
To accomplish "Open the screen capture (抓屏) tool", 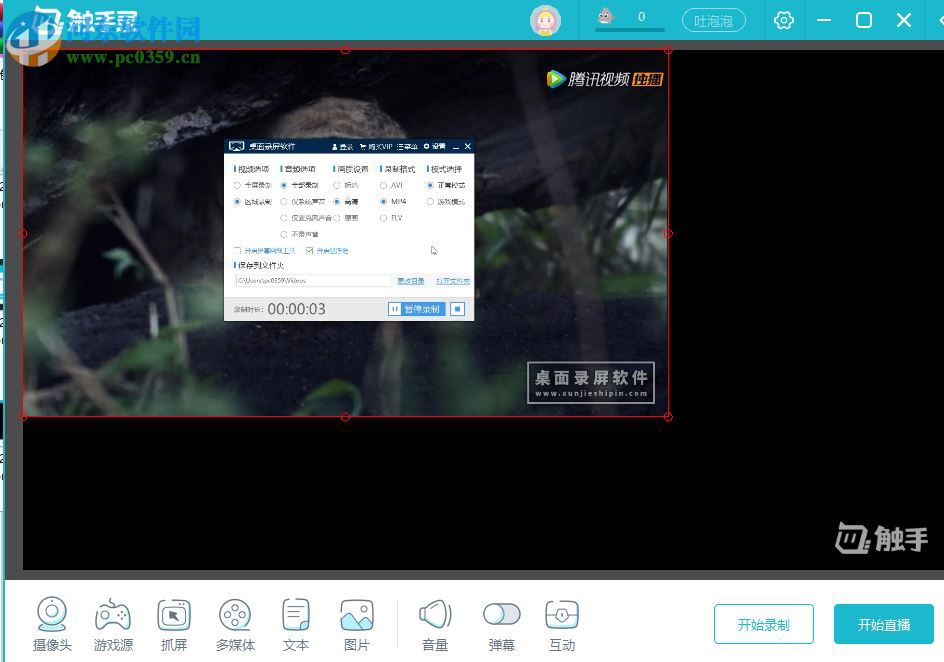I will 174,624.
